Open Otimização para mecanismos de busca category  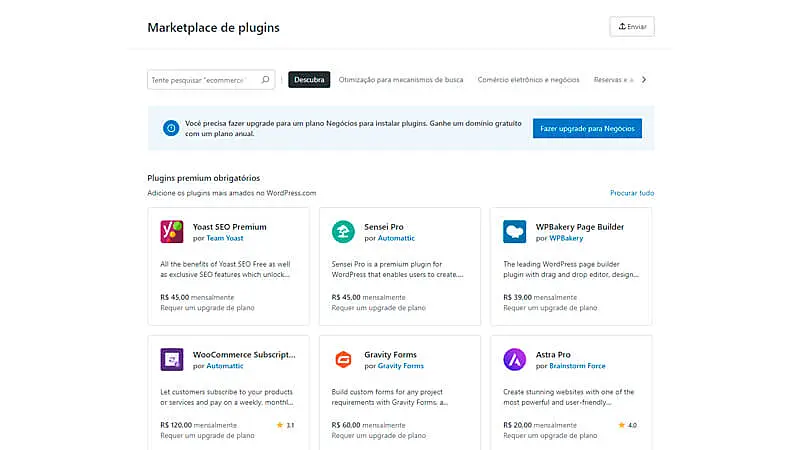click(401, 80)
